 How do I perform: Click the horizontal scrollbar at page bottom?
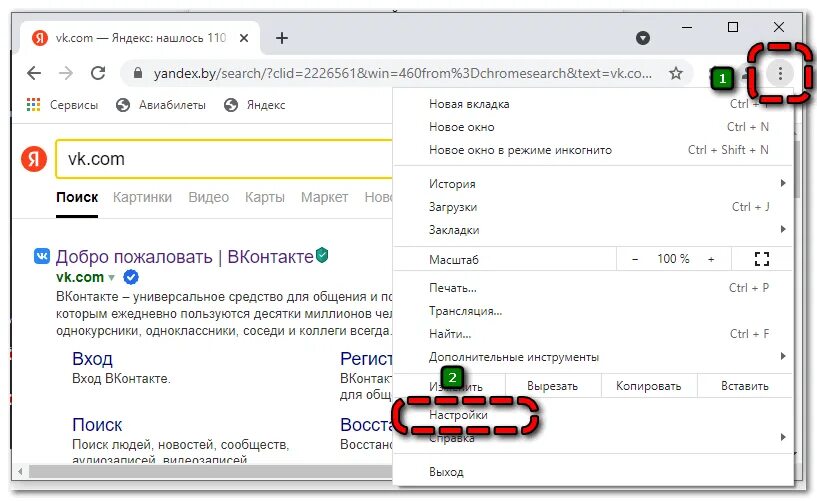210,472
